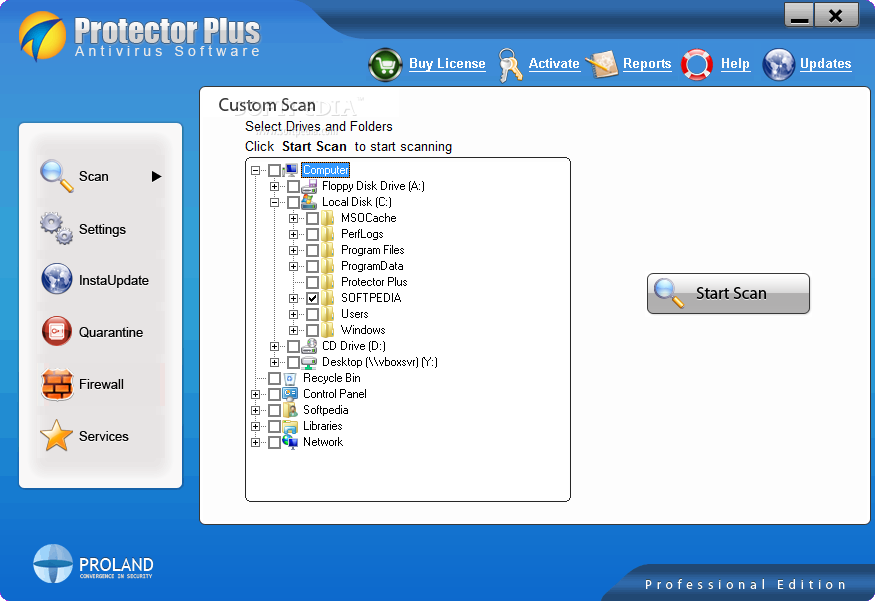Open the Updates link

pos(825,64)
